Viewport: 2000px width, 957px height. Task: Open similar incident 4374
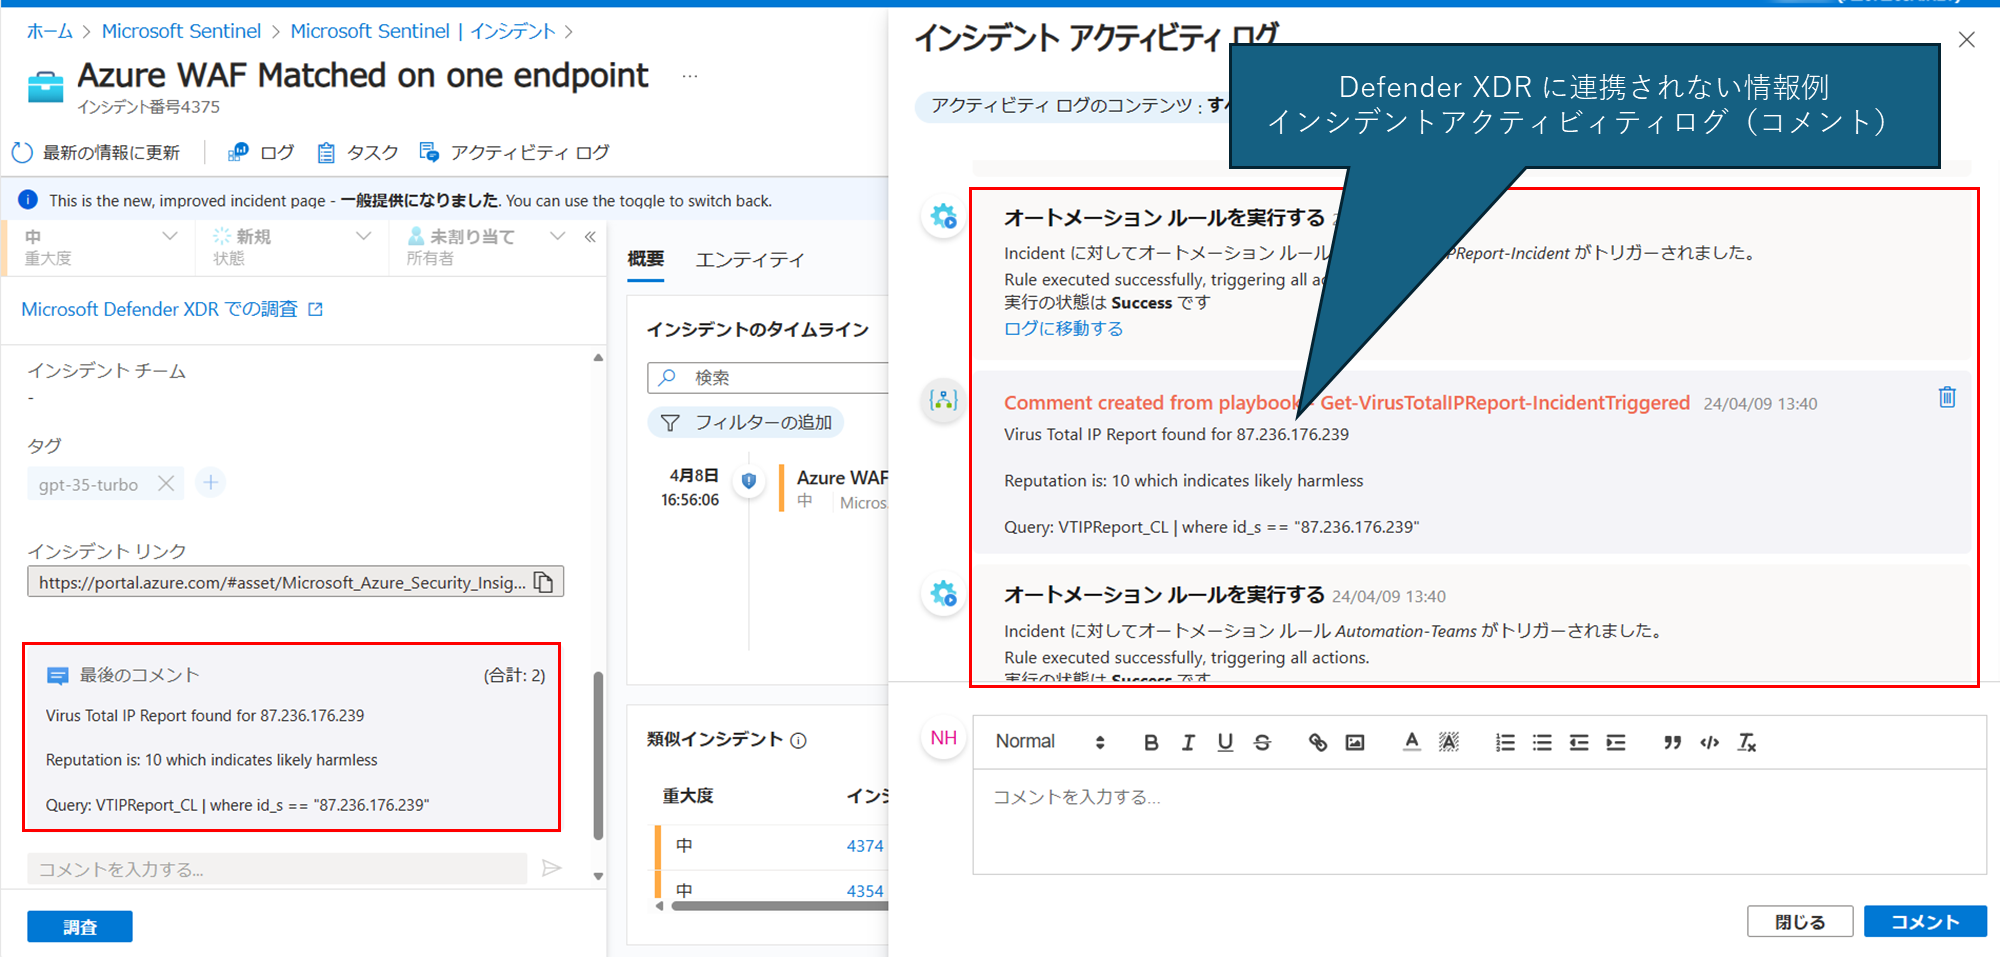(865, 846)
